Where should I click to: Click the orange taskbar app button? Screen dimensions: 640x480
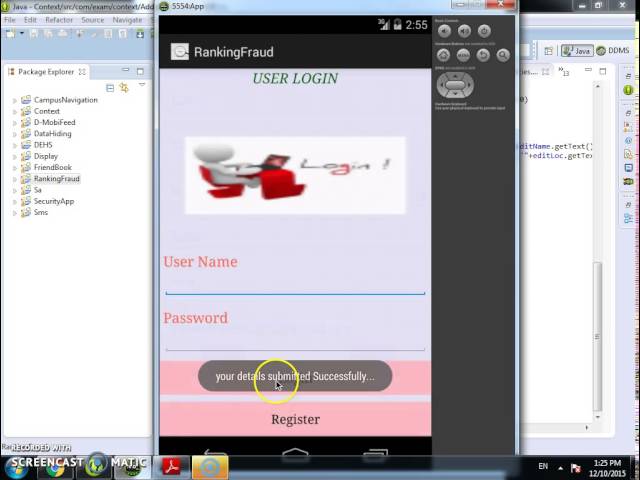(210, 467)
